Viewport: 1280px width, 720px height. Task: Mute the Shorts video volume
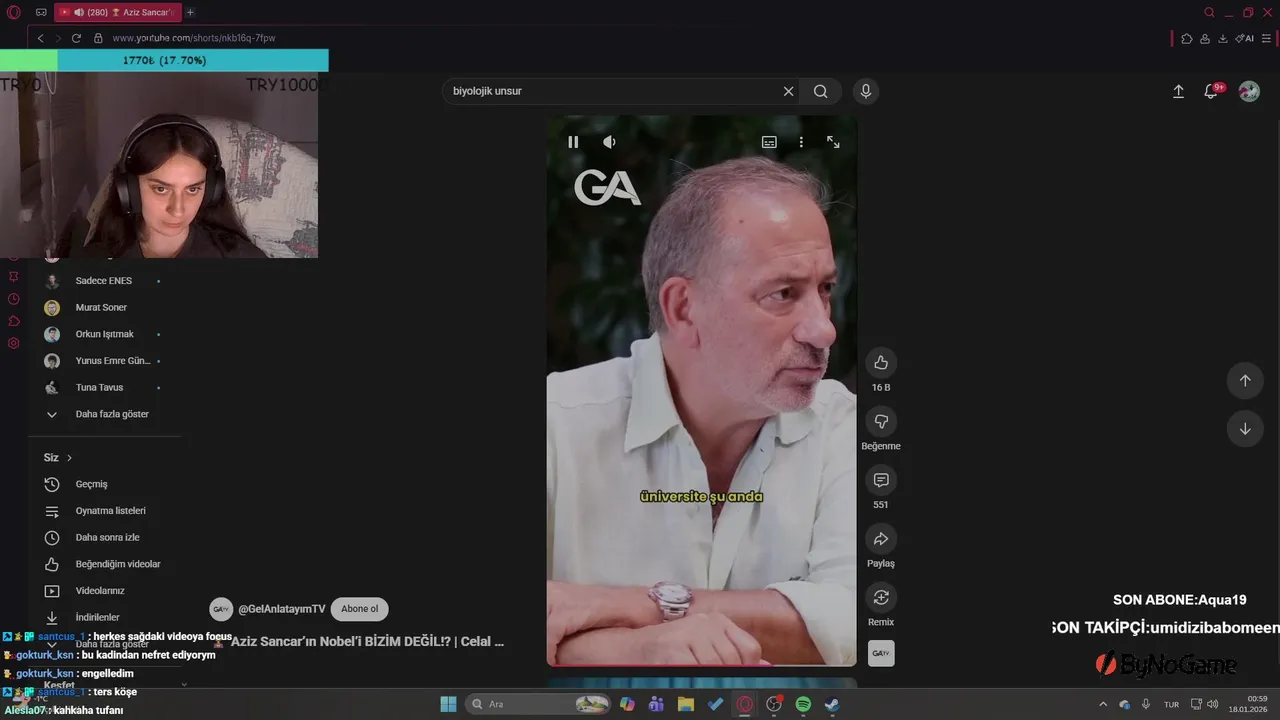click(609, 142)
